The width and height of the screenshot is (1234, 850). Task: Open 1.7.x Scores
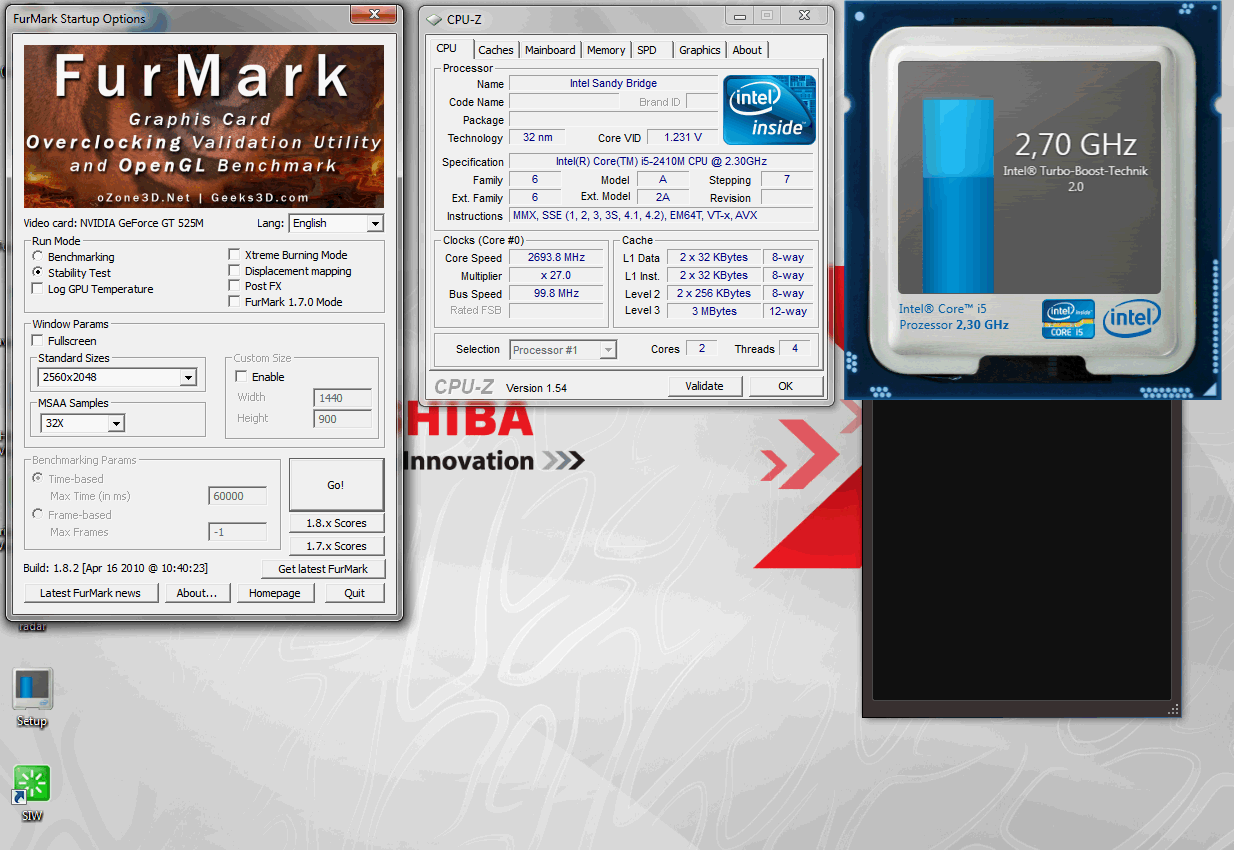tap(336, 546)
